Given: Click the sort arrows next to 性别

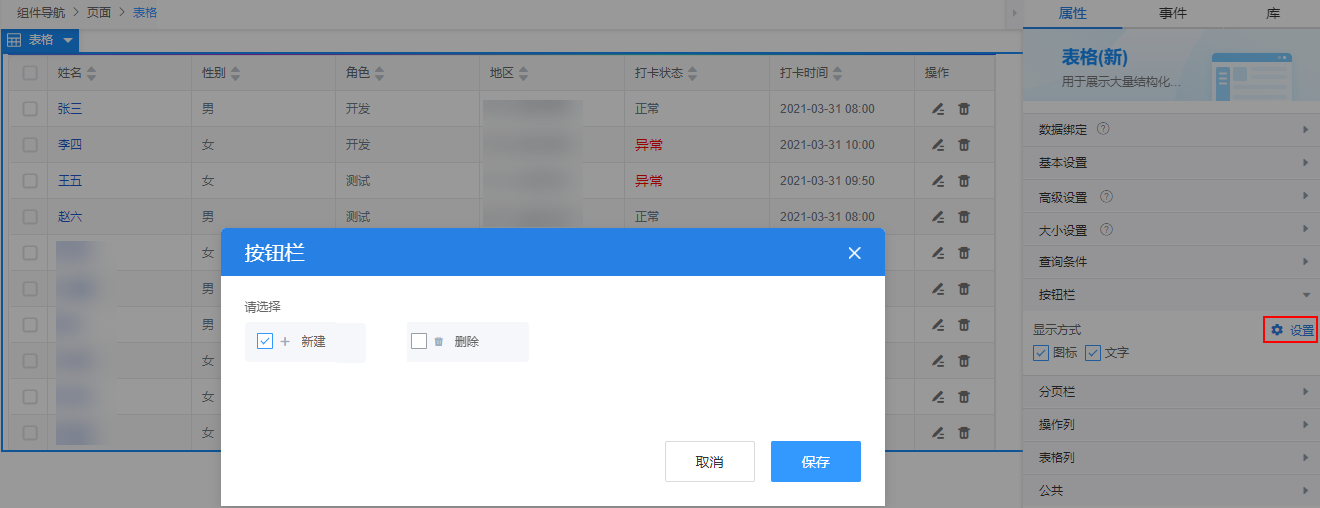Looking at the screenshot, I should [x=235, y=73].
